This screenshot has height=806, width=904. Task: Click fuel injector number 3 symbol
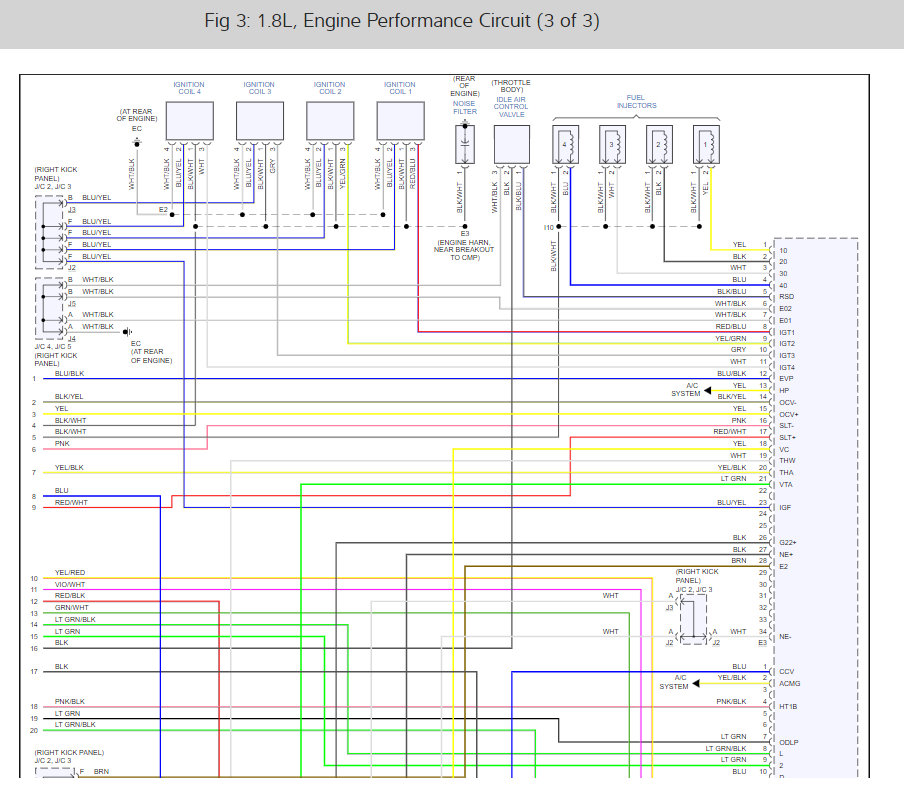click(612, 145)
